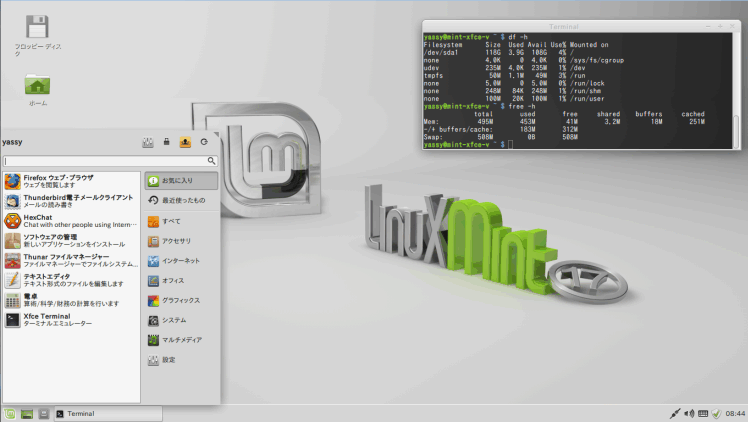
Task: Click the show desktop panel icon
Action: click(x=27, y=414)
